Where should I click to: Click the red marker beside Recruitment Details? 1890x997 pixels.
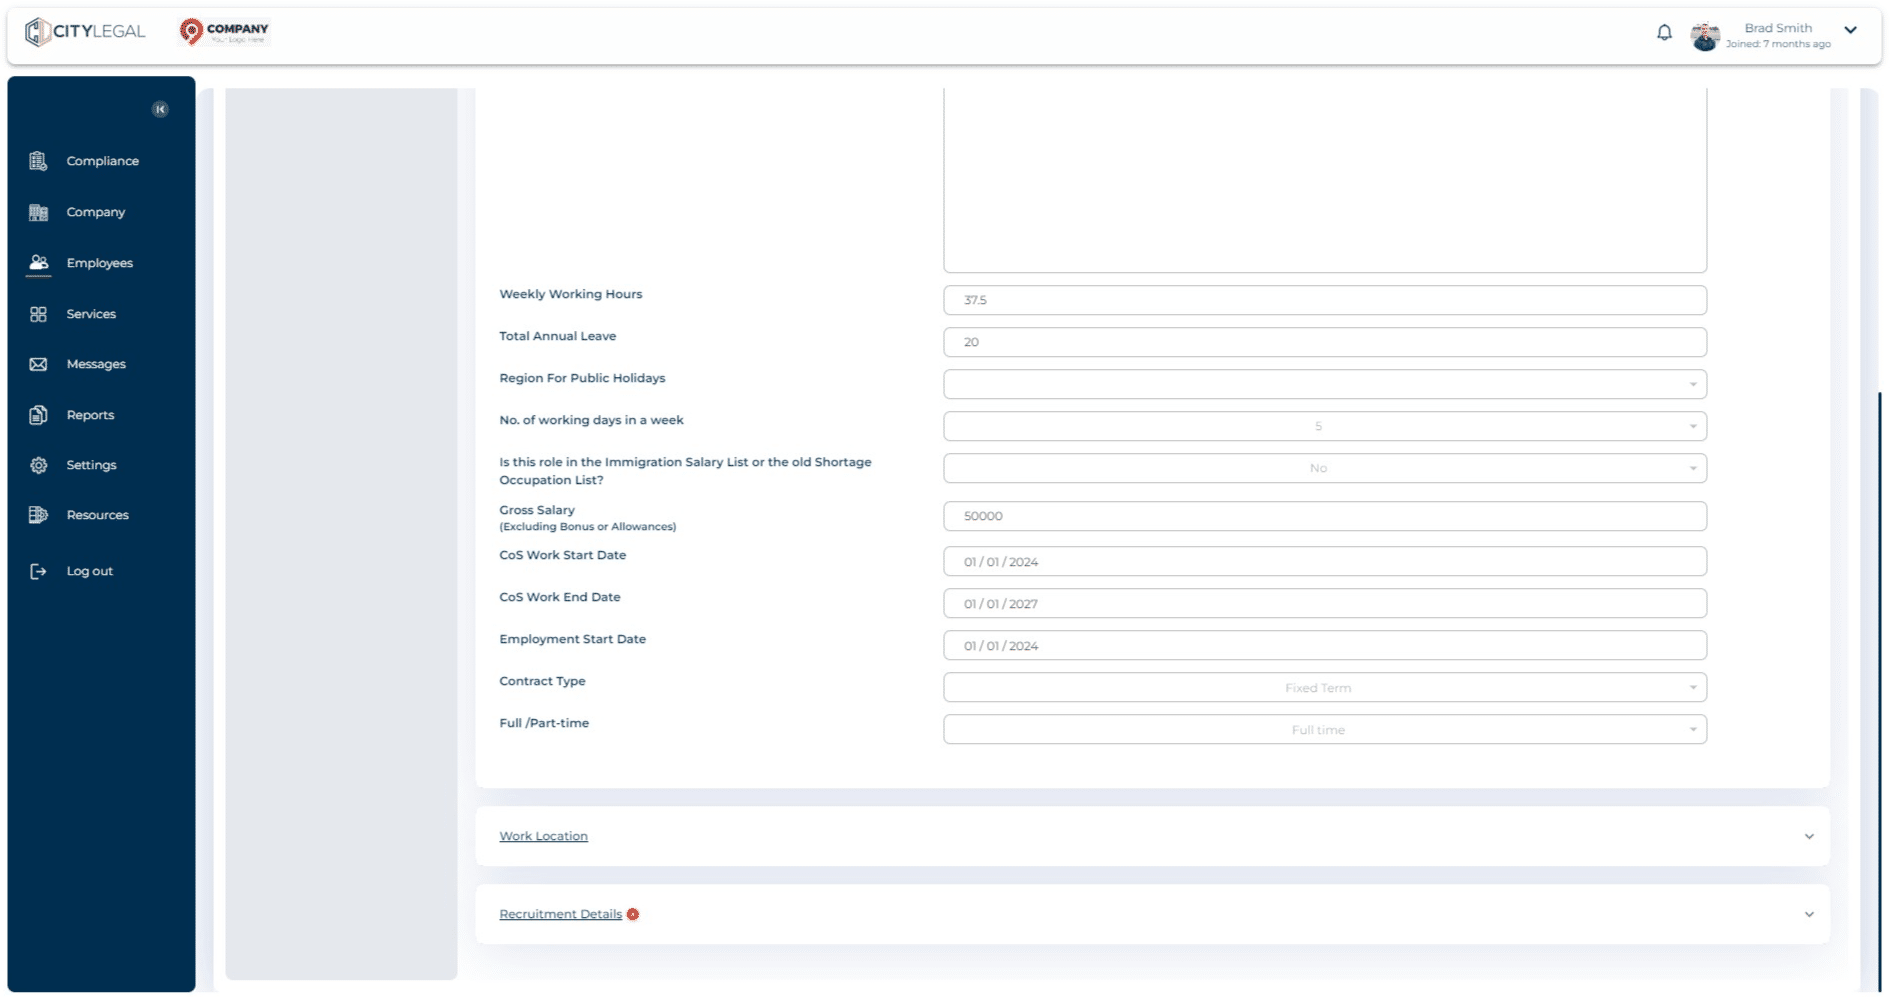(633, 914)
